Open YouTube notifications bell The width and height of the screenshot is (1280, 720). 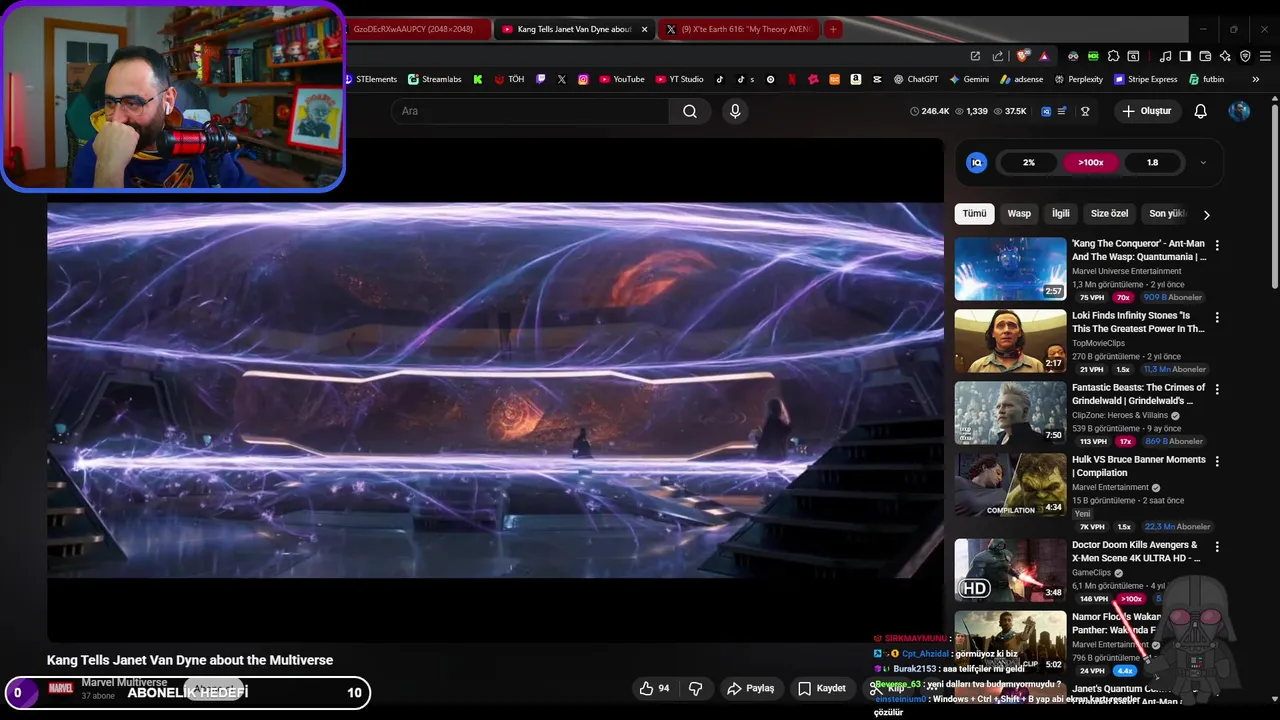click(1200, 111)
